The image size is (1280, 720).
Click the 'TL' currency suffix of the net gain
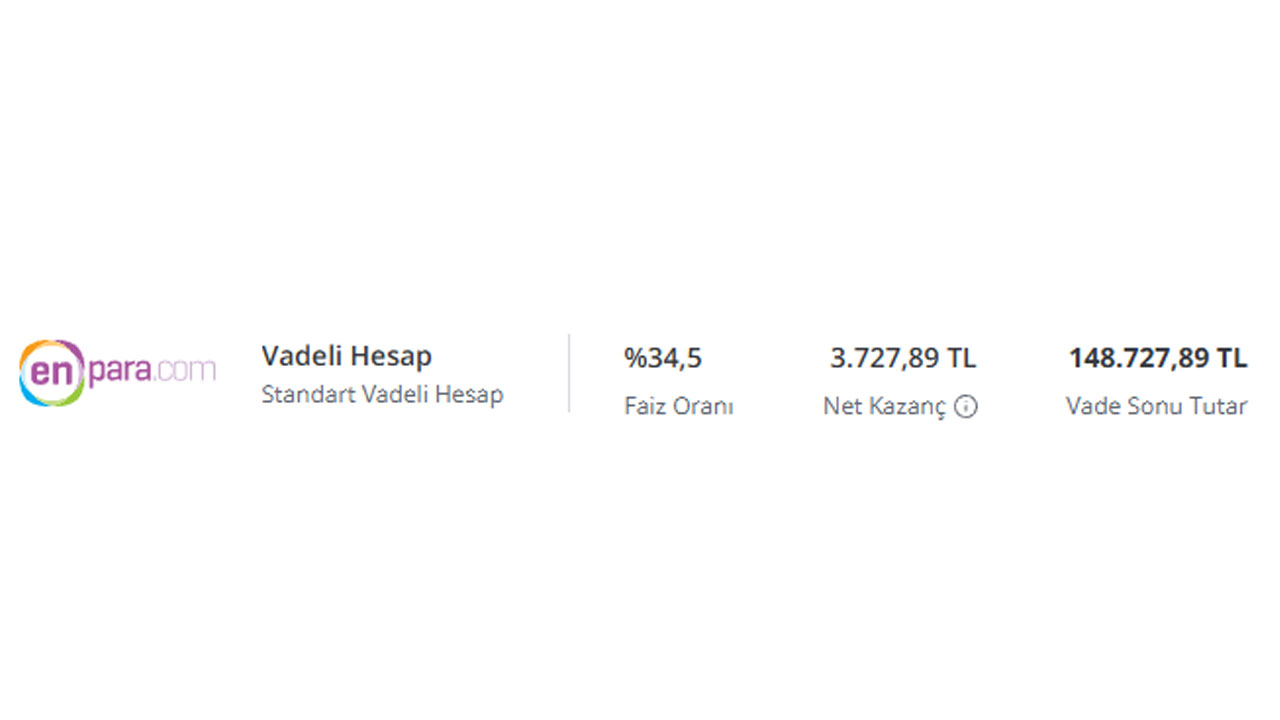[x=962, y=358]
